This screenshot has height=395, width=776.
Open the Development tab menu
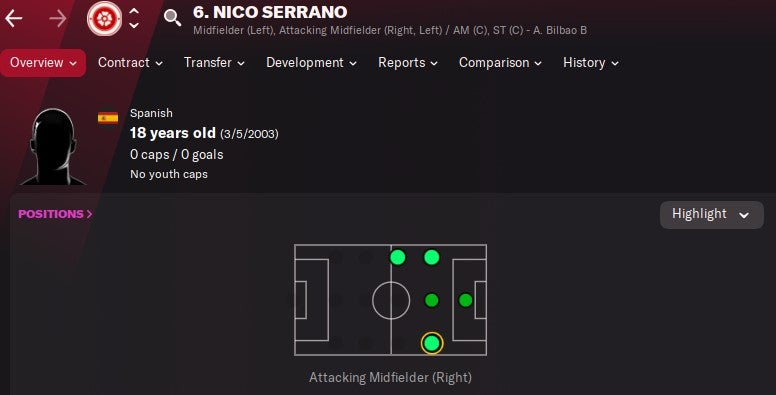[x=311, y=63]
